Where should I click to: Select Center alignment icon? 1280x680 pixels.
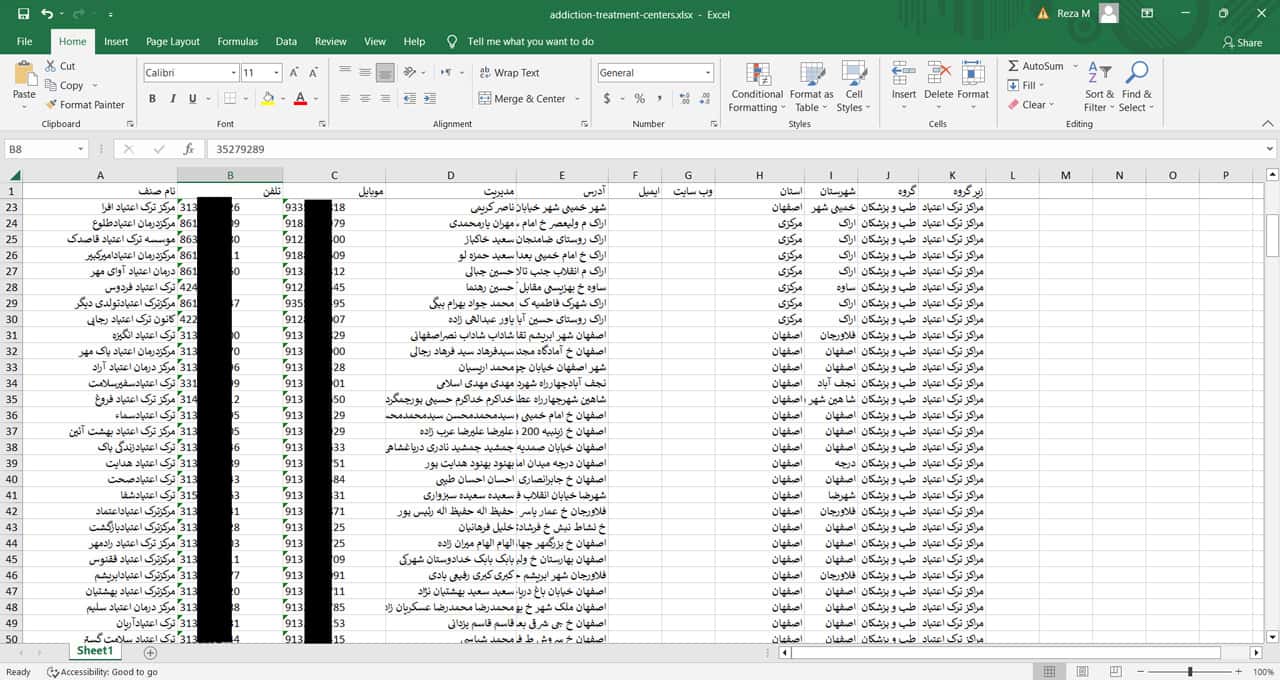coord(365,99)
